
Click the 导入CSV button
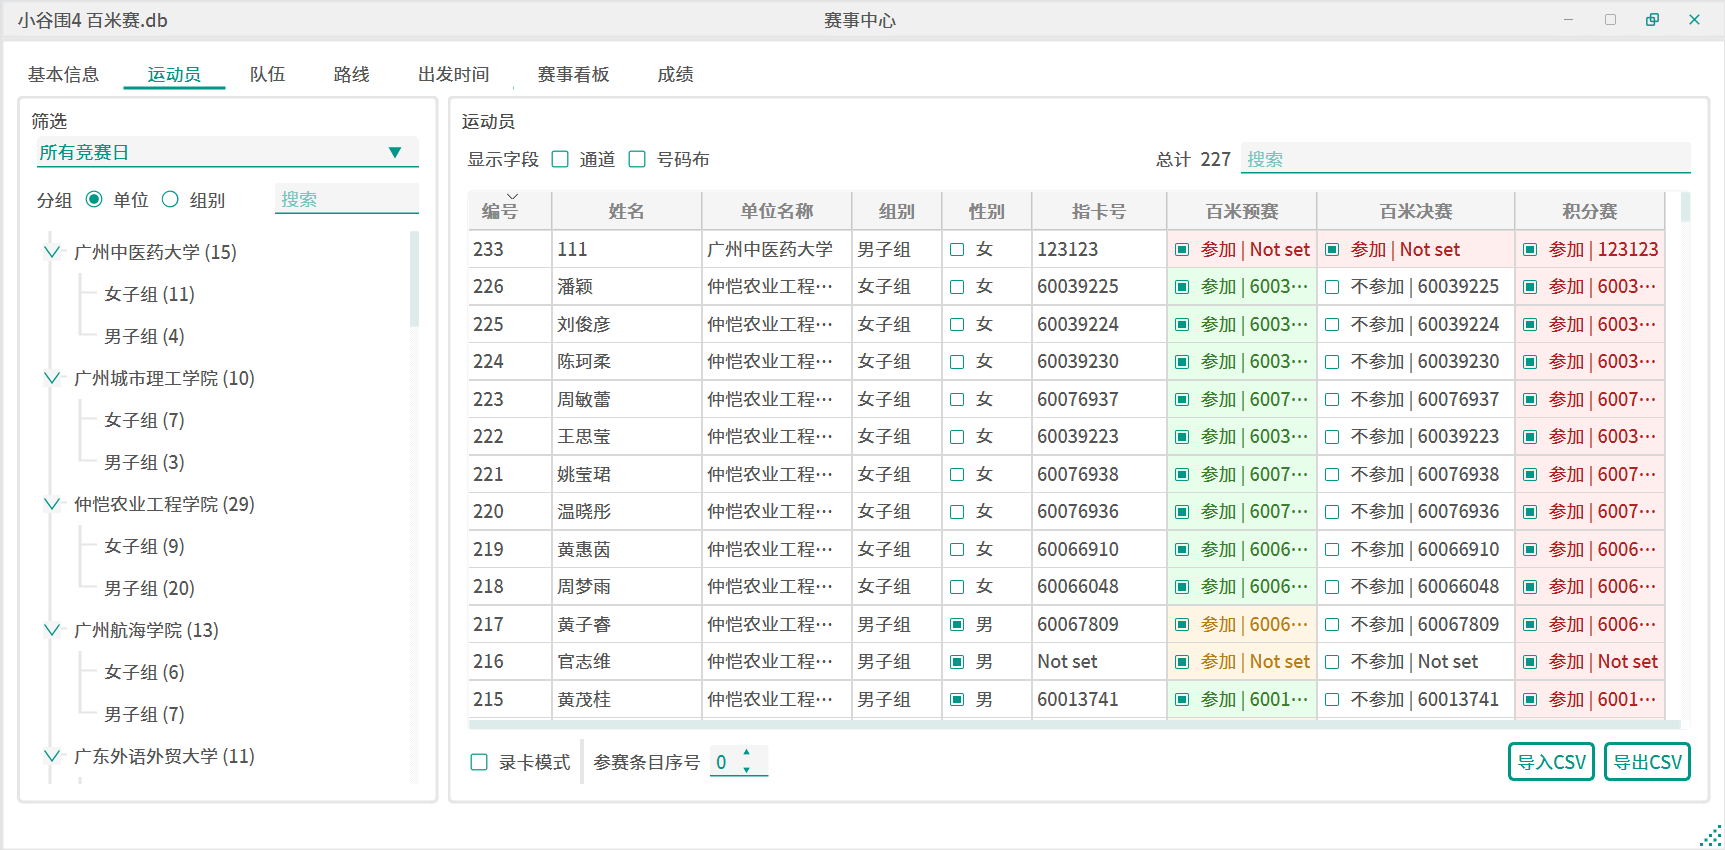1550,762
